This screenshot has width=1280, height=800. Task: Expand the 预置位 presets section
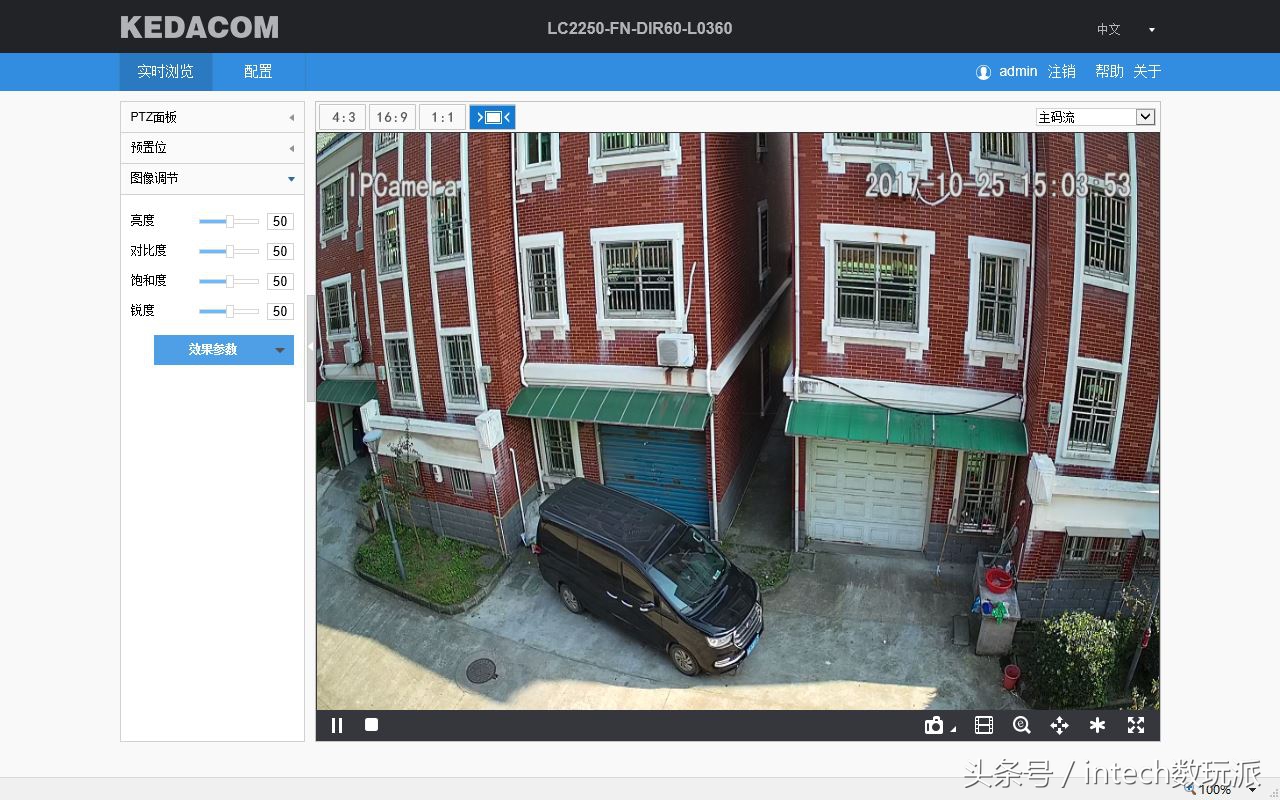pyautogui.click(x=212, y=148)
